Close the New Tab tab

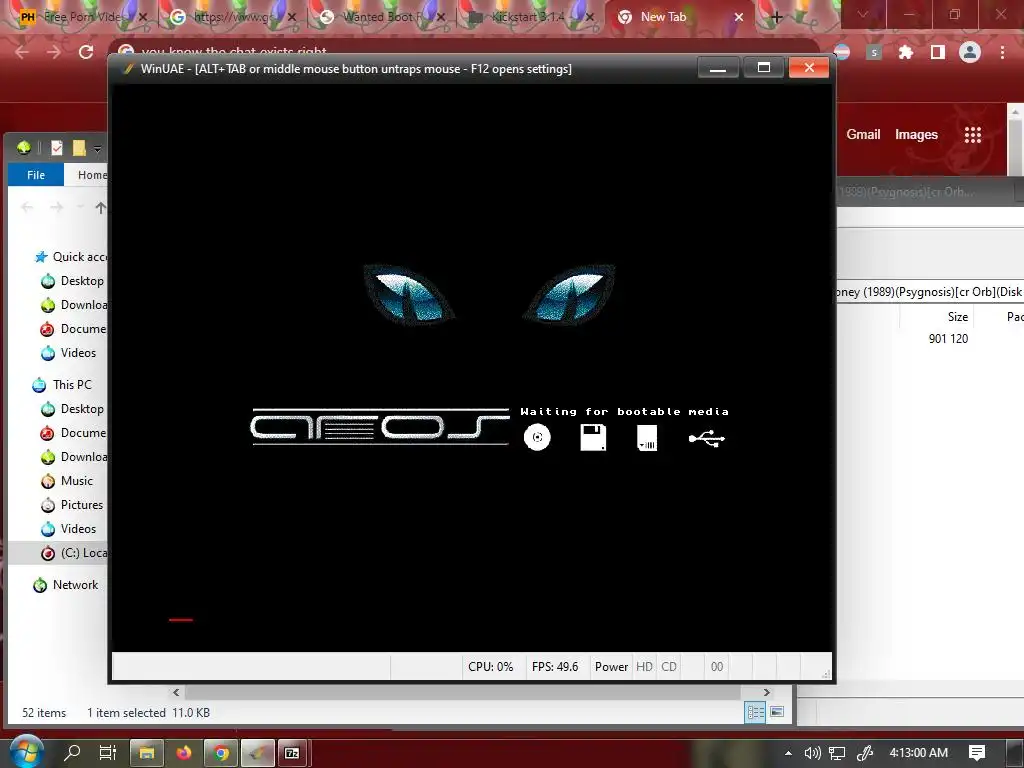point(739,17)
